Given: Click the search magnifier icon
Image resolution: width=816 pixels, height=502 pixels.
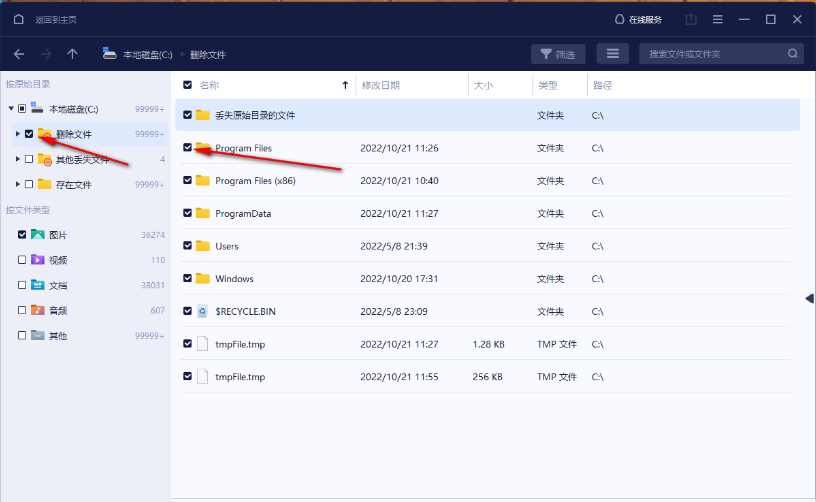Looking at the screenshot, I should point(793,54).
